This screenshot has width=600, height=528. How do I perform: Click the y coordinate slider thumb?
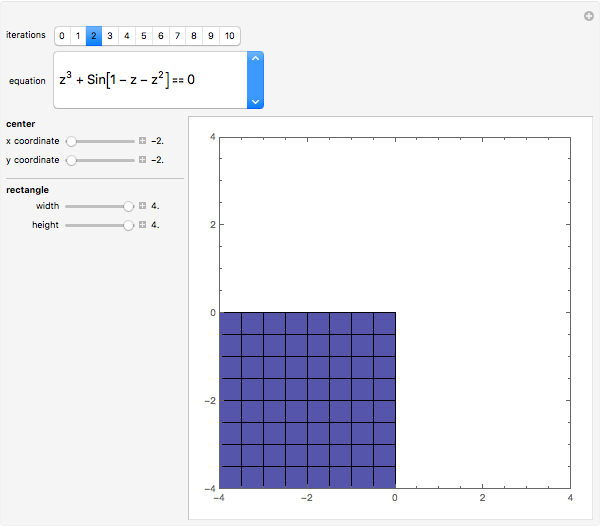71,159
